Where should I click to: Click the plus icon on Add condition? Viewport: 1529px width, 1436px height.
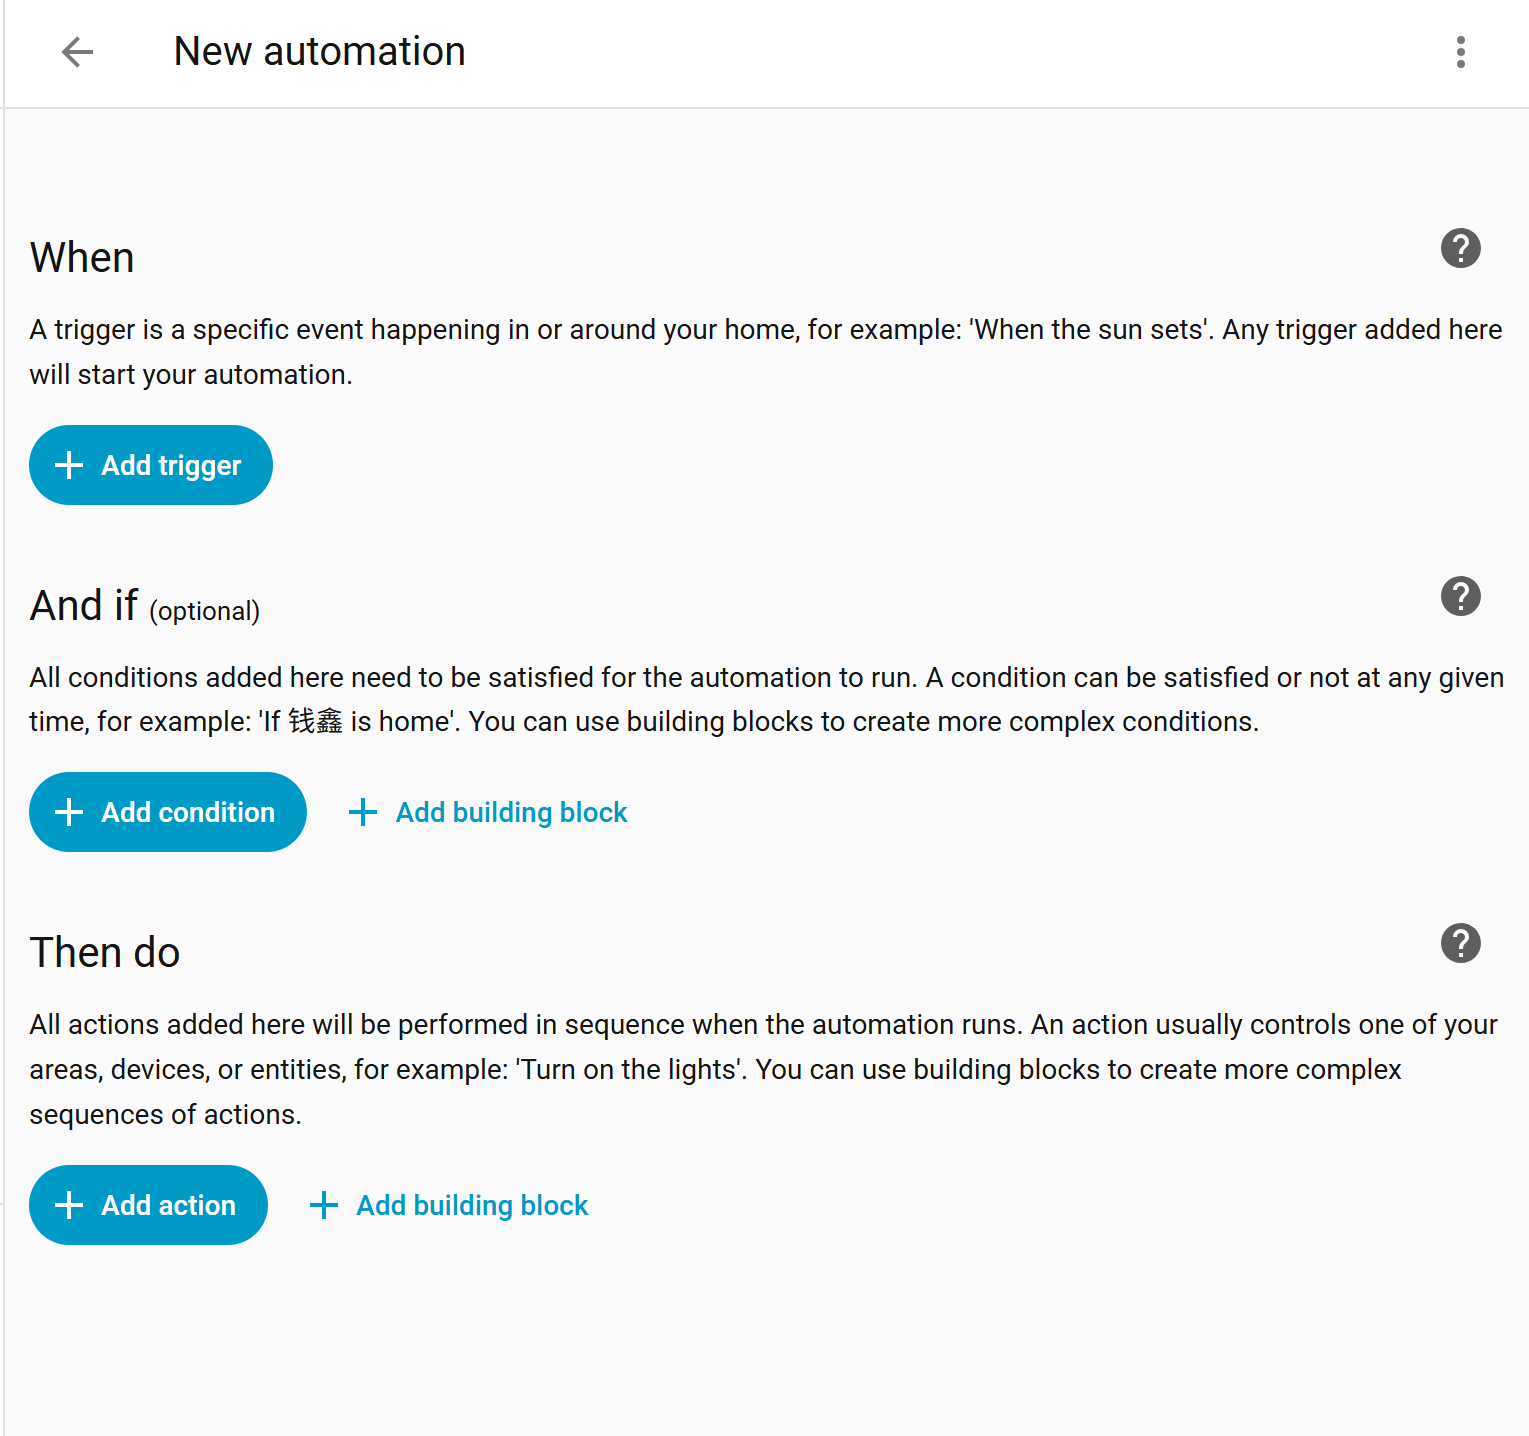pyautogui.click(x=69, y=812)
